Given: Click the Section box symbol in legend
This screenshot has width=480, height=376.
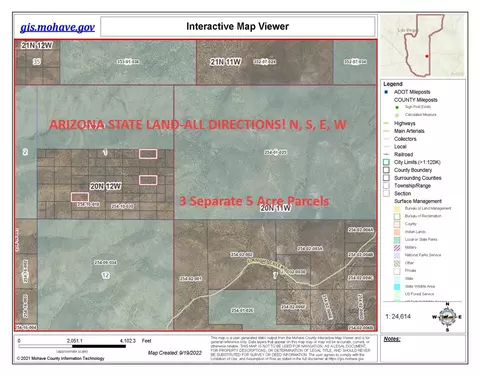Looking at the screenshot, I should pyautogui.click(x=386, y=194).
